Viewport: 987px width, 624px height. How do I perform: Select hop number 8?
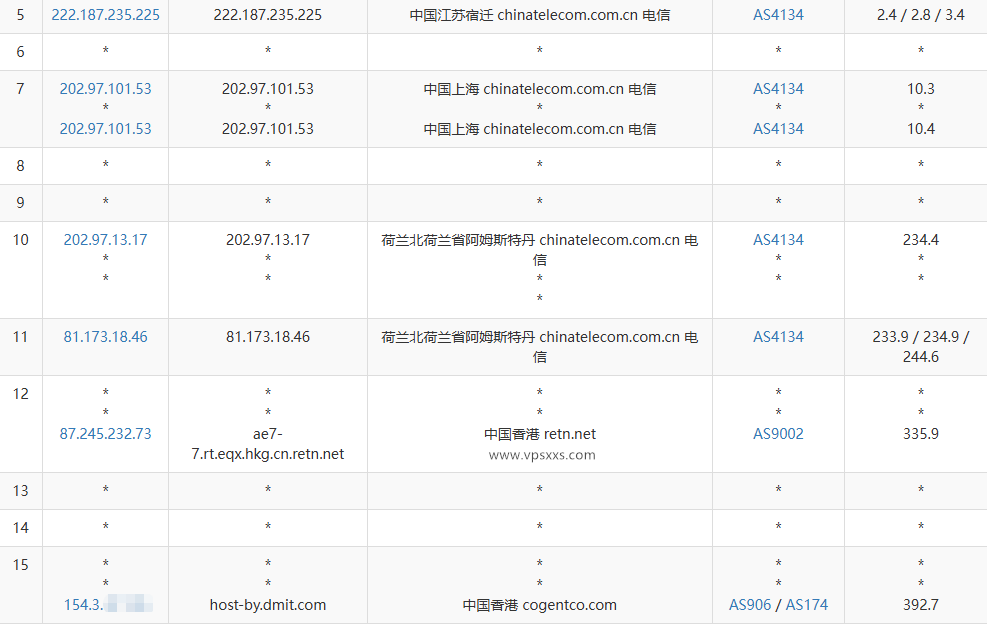pos(21,166)
